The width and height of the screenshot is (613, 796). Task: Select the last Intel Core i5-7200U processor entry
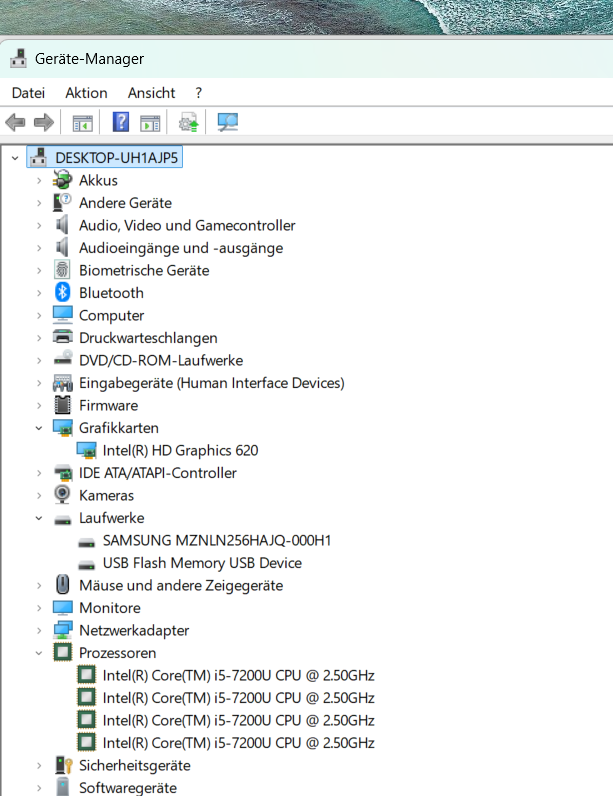pos(239,743)
